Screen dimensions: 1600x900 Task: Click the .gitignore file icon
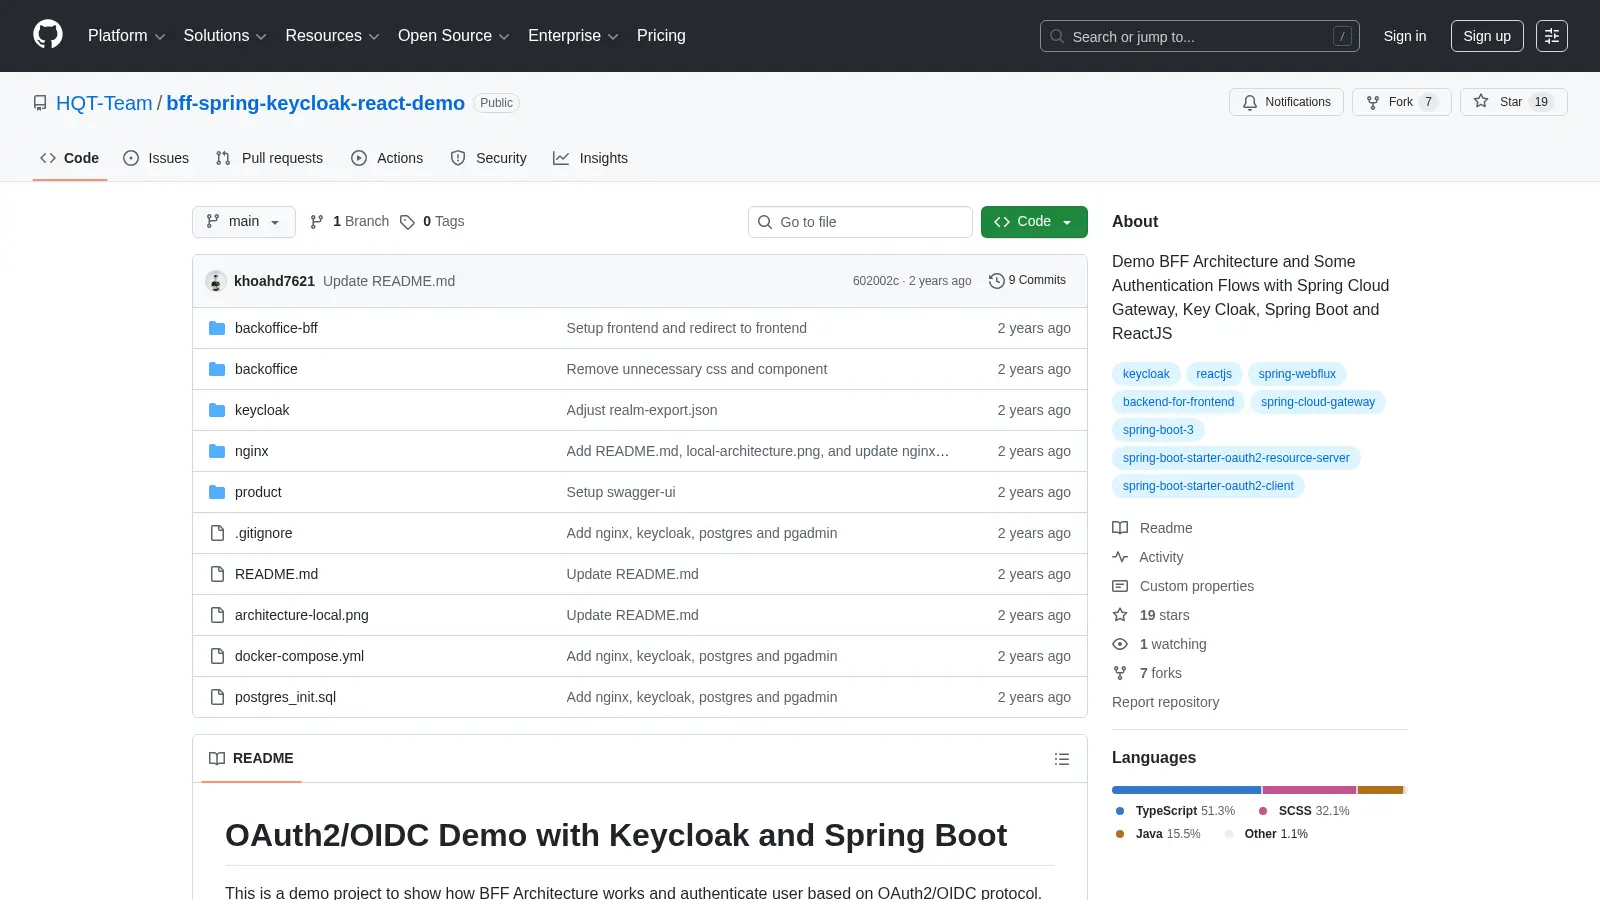coord(217,533)
